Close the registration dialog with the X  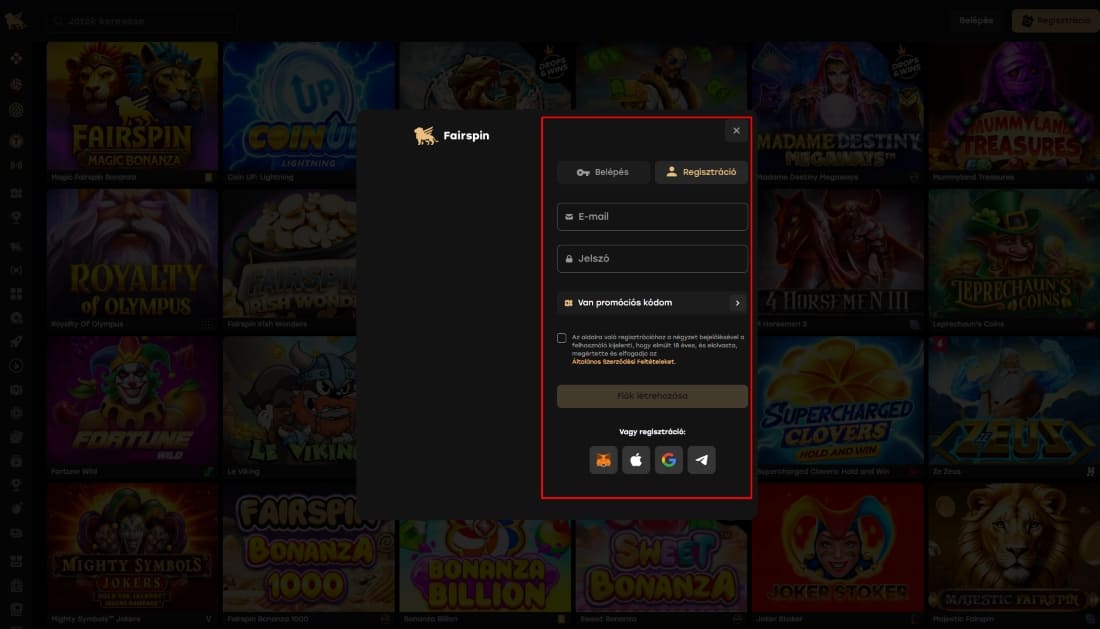coord(736,130)
